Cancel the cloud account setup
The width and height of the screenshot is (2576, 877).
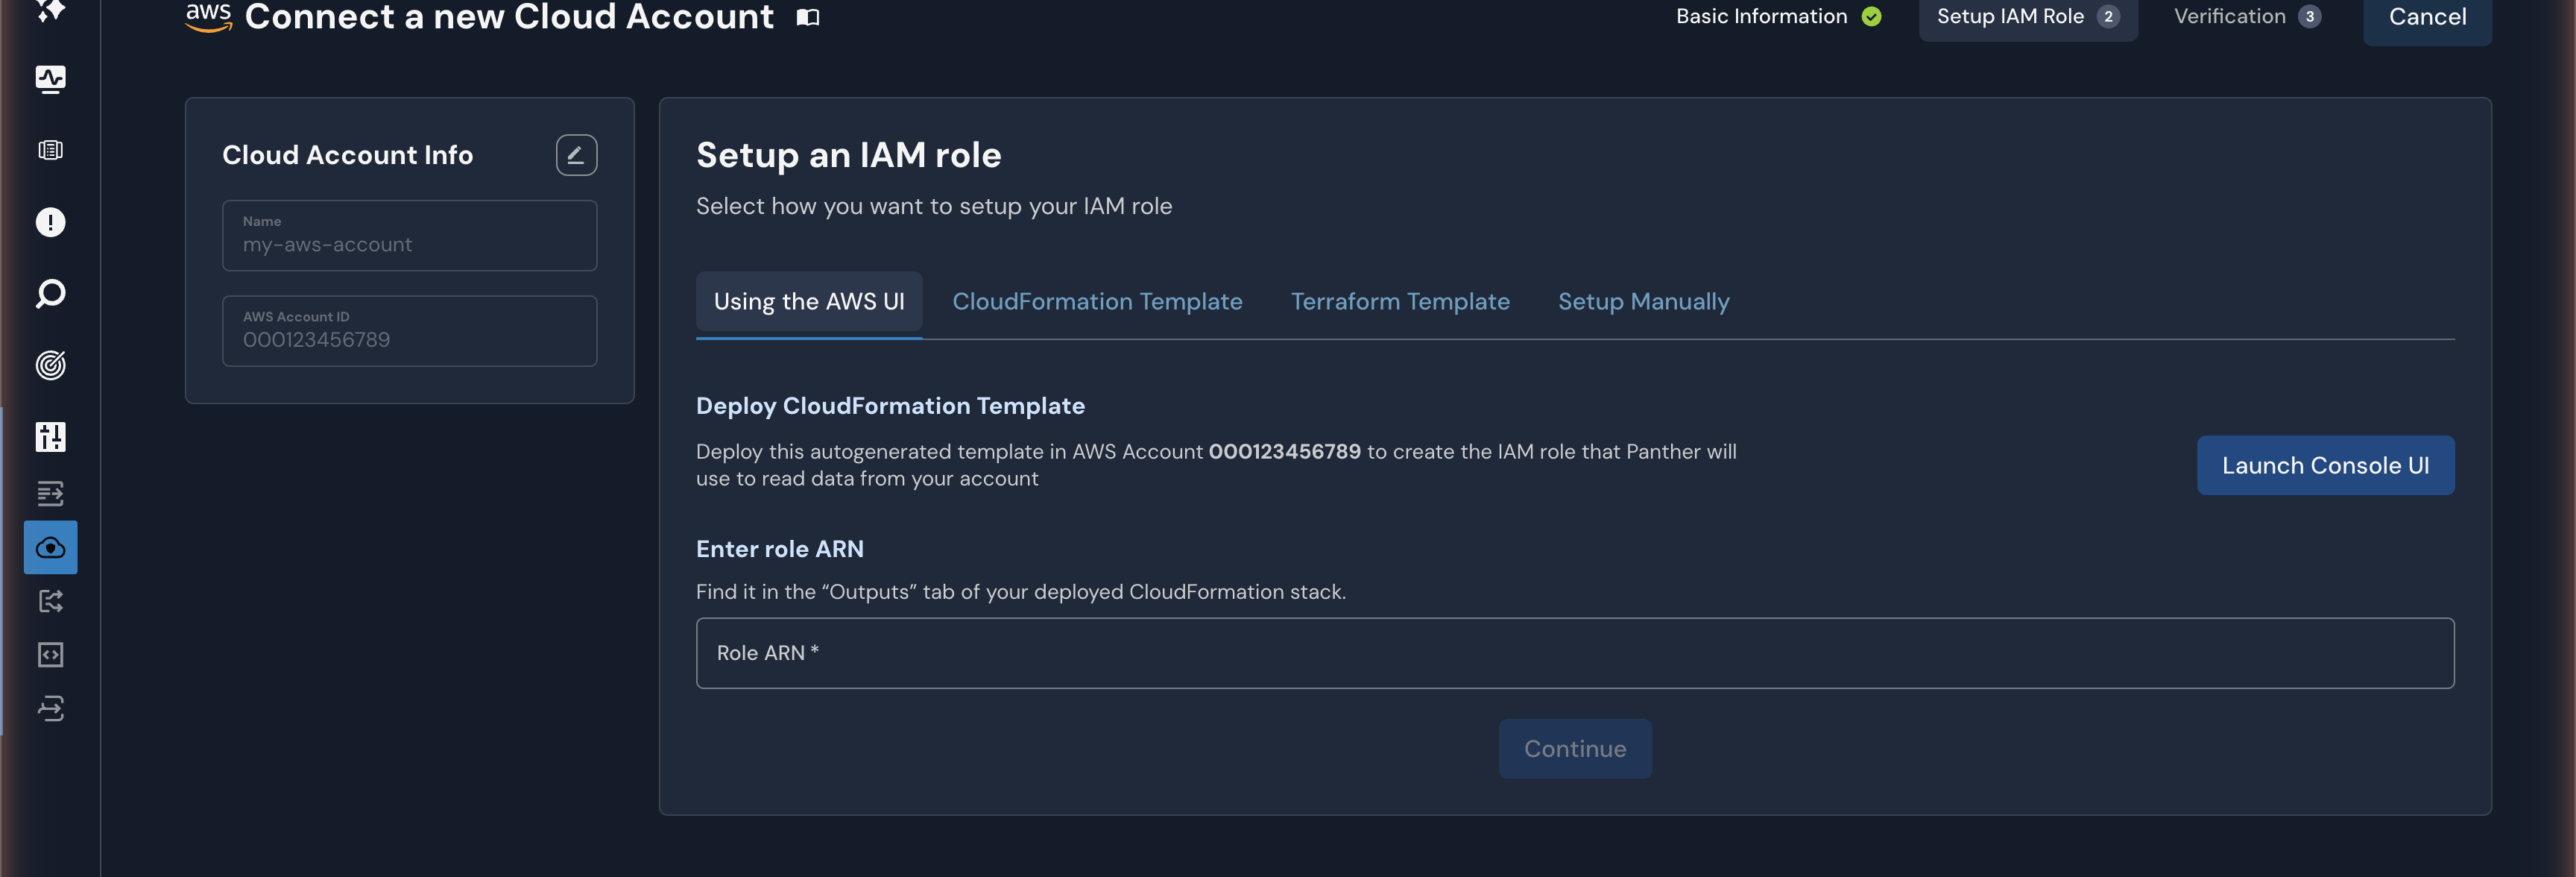click(2427, 18)
